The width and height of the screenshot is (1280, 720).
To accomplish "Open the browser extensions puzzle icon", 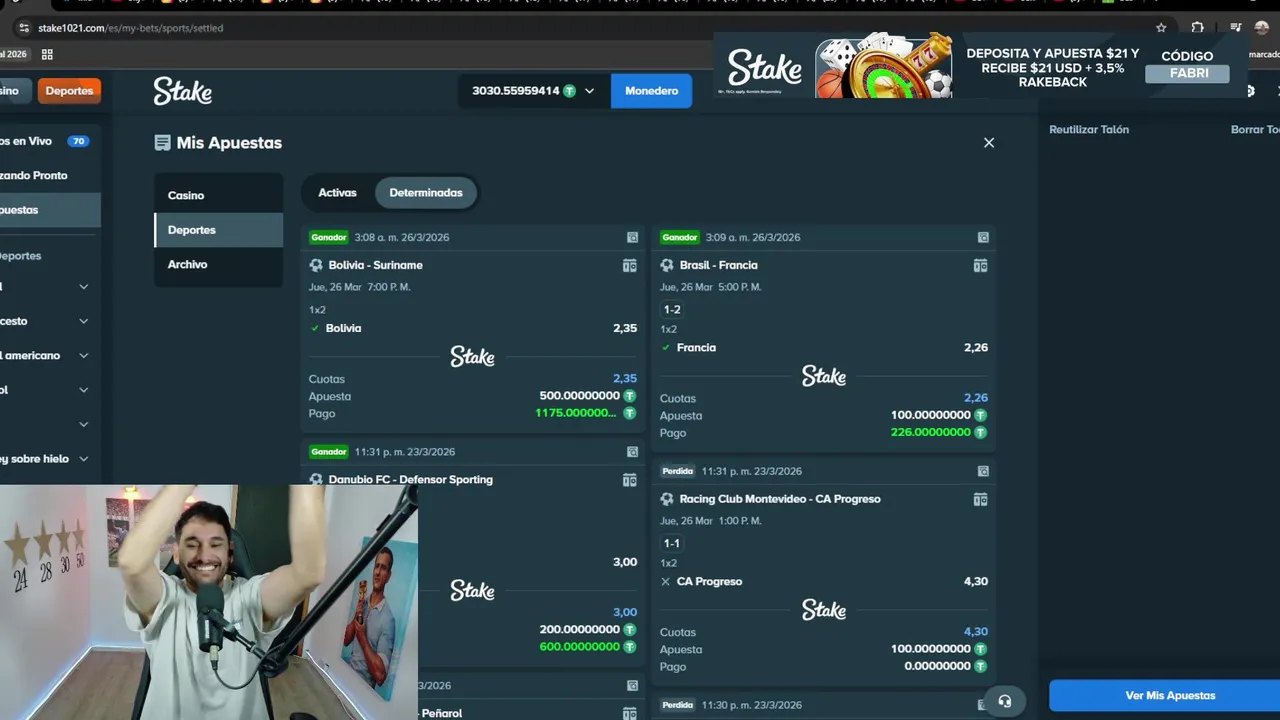I will [1197, 28].
